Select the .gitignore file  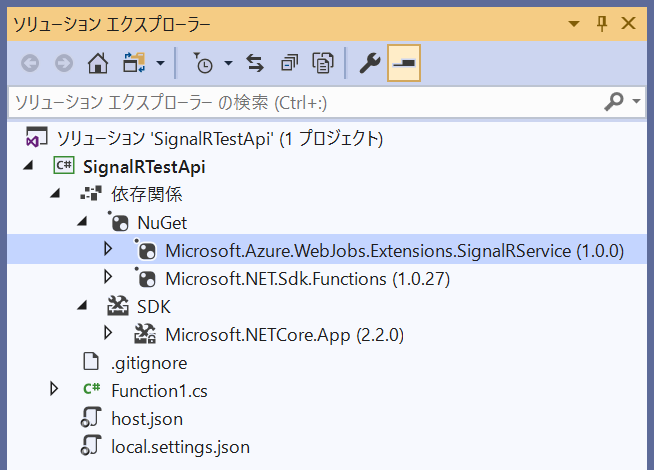tap(149, 363)
